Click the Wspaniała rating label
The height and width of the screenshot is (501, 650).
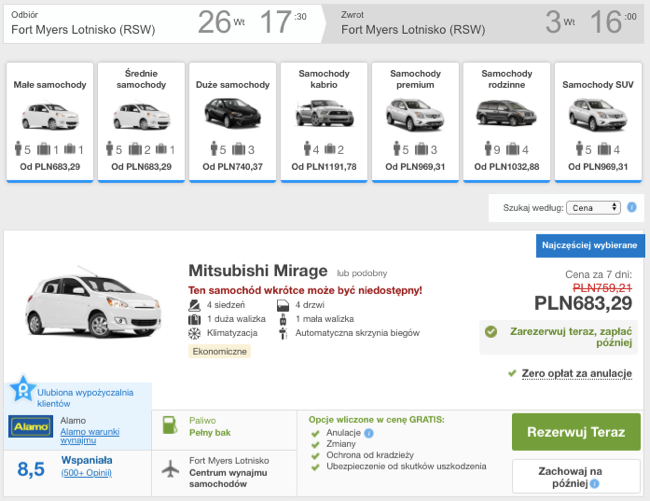[87, 460]
